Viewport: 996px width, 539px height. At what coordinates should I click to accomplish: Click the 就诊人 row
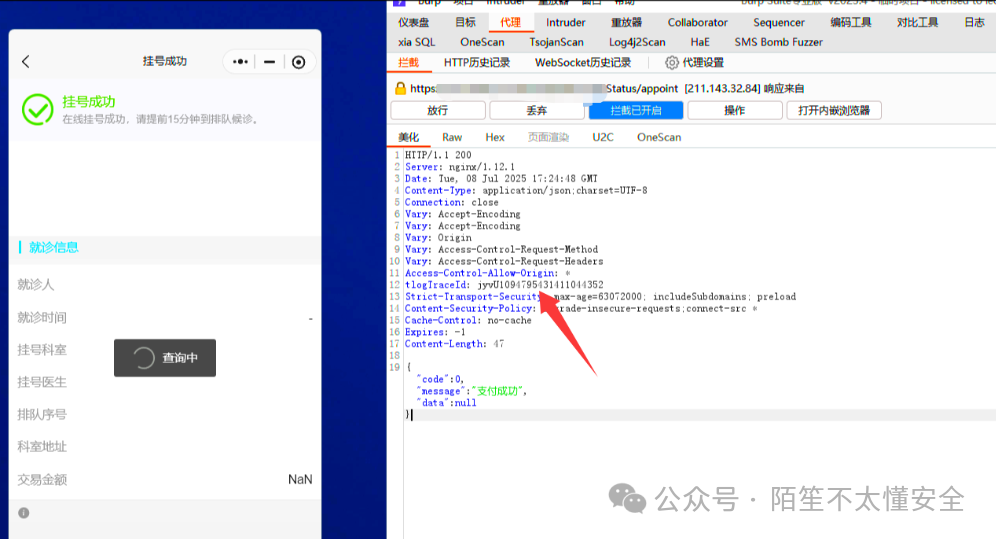[165, 284]
